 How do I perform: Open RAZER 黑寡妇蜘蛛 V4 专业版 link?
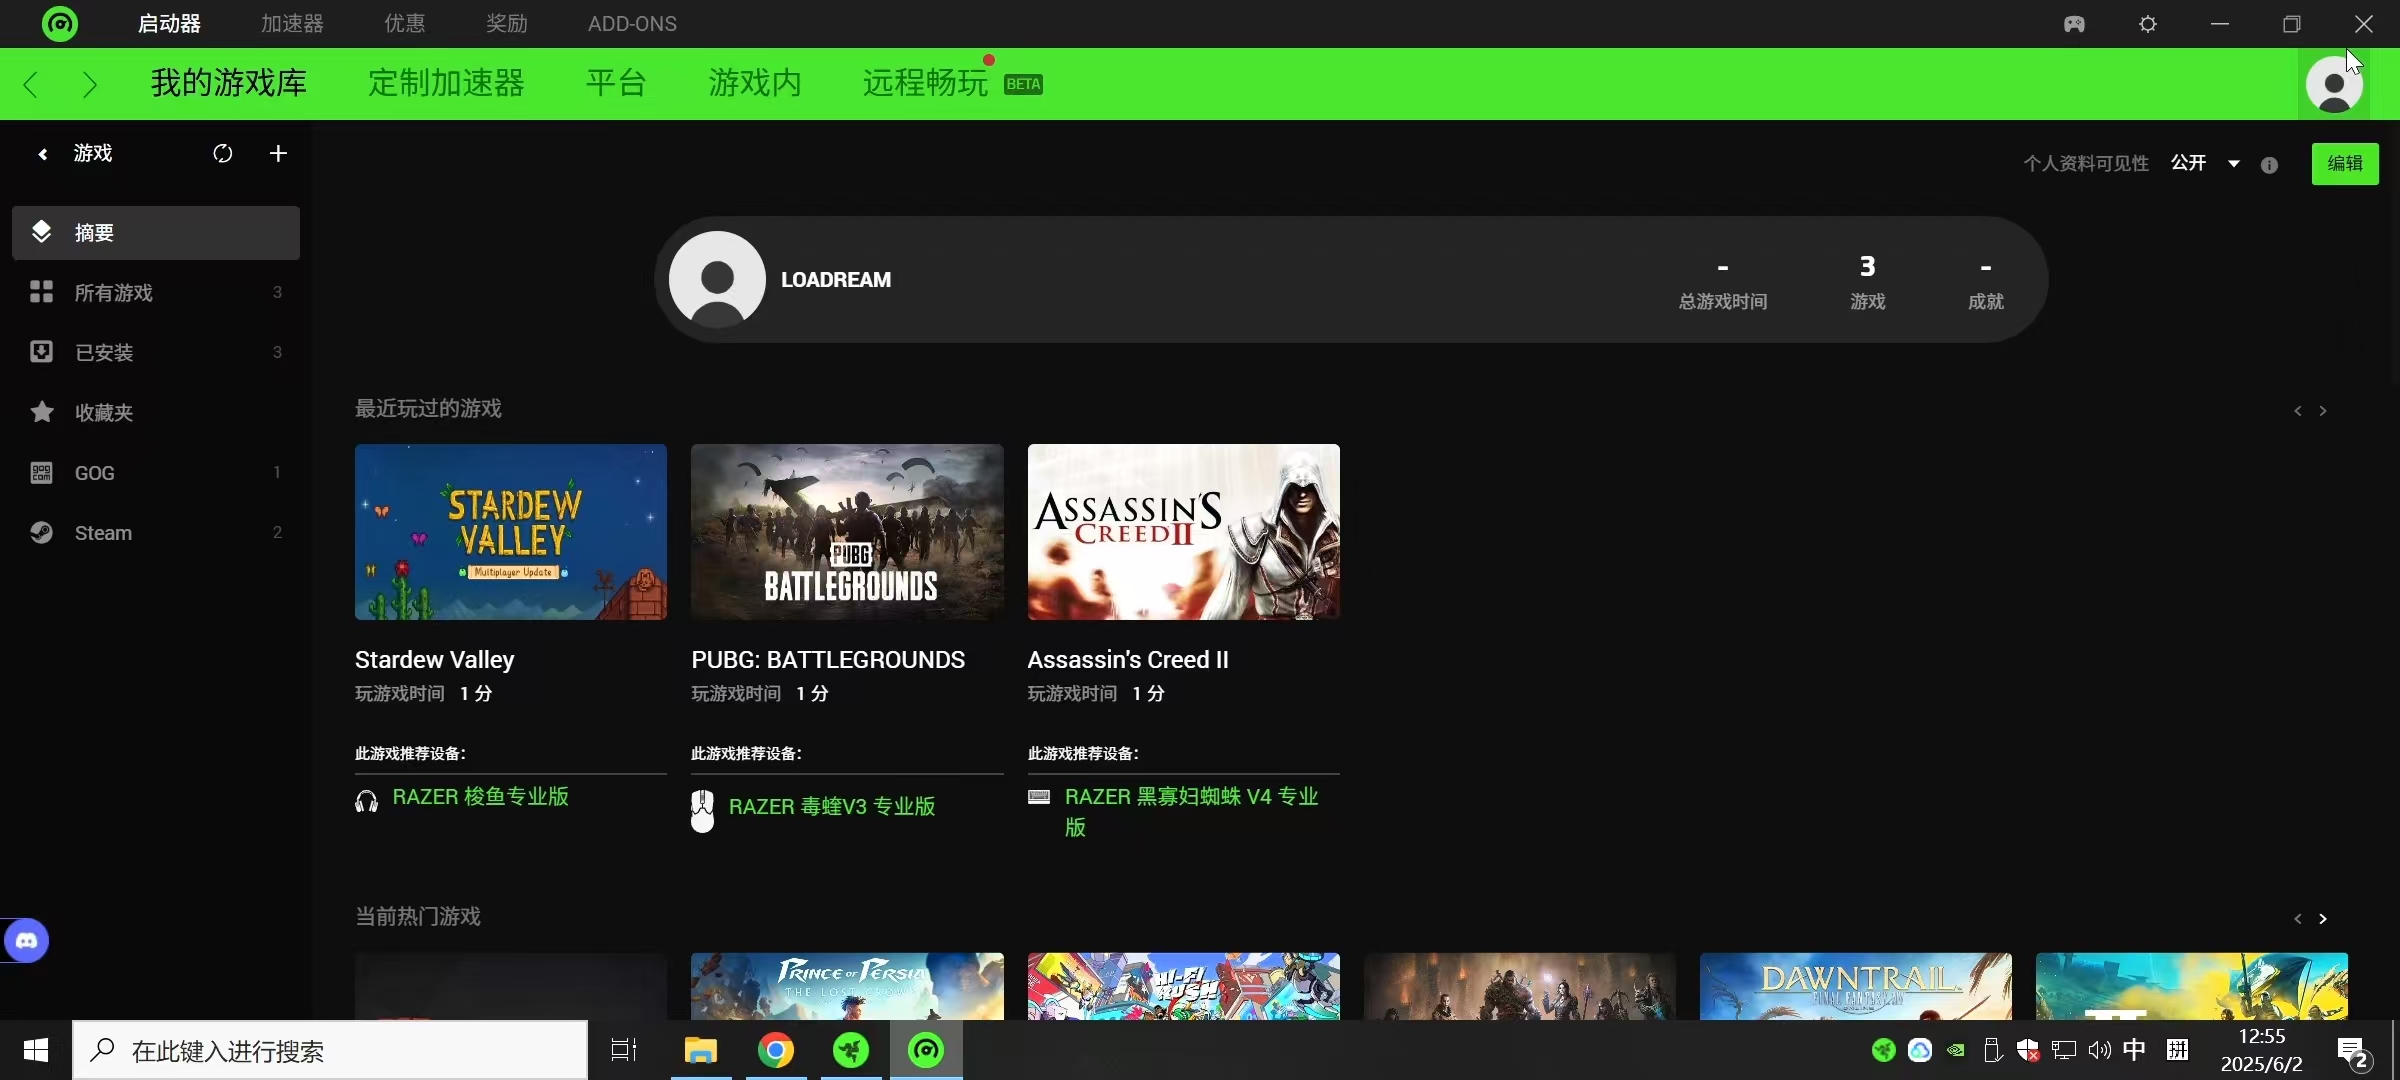[1192, 812]
